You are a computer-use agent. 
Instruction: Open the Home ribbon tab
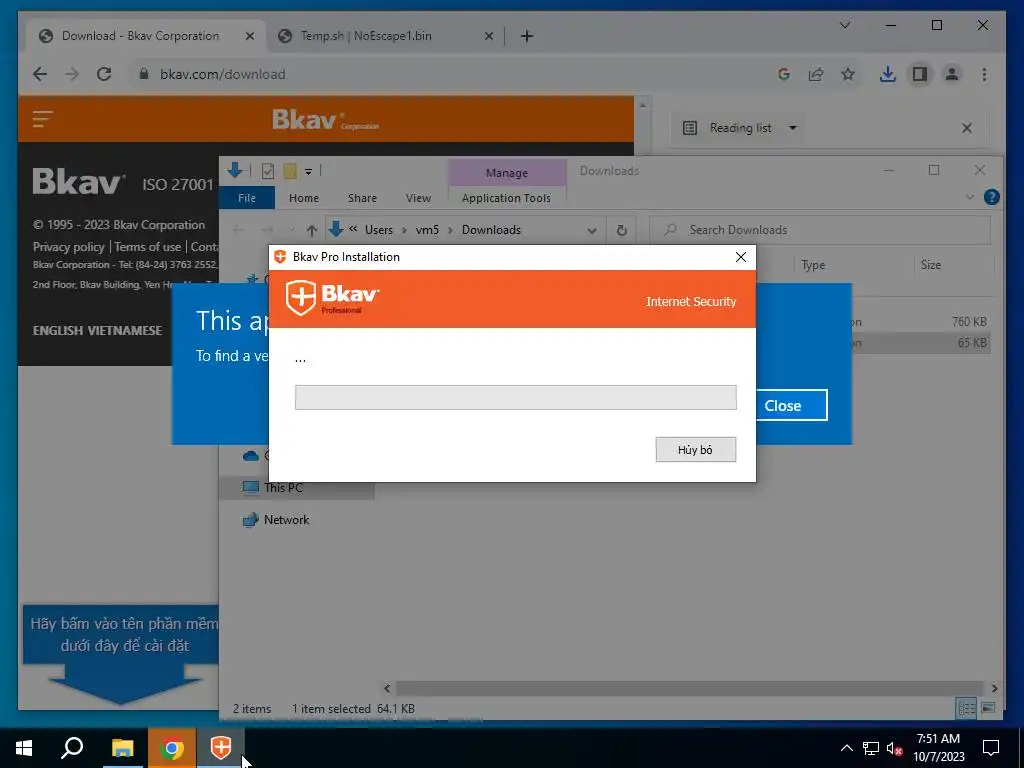tap(304, 198)
